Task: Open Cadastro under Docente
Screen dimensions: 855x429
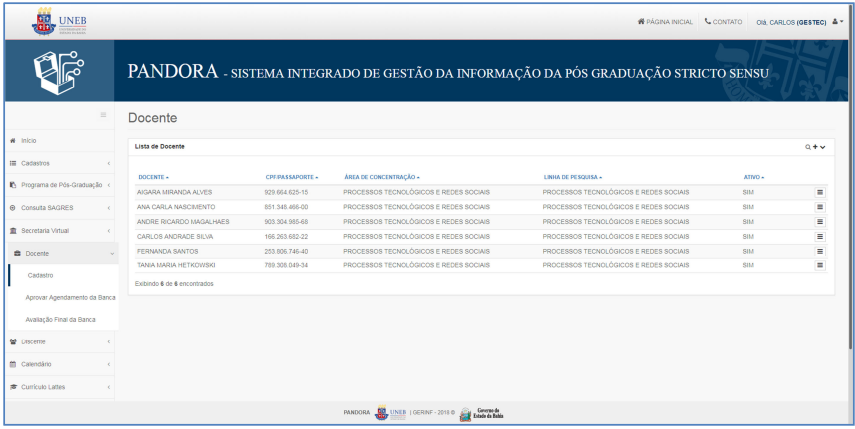Action: click(40, 275)
